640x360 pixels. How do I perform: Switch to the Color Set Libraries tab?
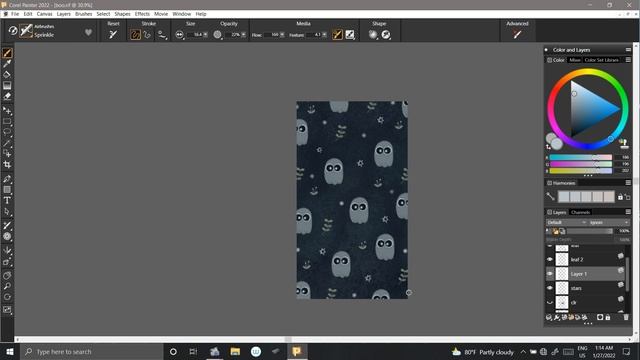point(602,60)
